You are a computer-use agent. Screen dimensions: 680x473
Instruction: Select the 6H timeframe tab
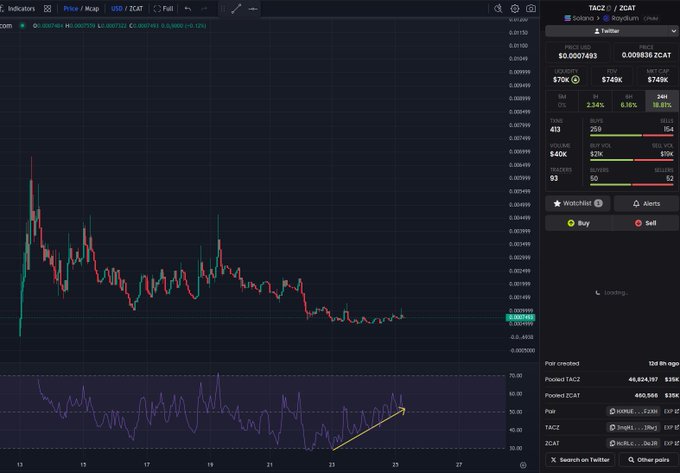coord(629,101)
